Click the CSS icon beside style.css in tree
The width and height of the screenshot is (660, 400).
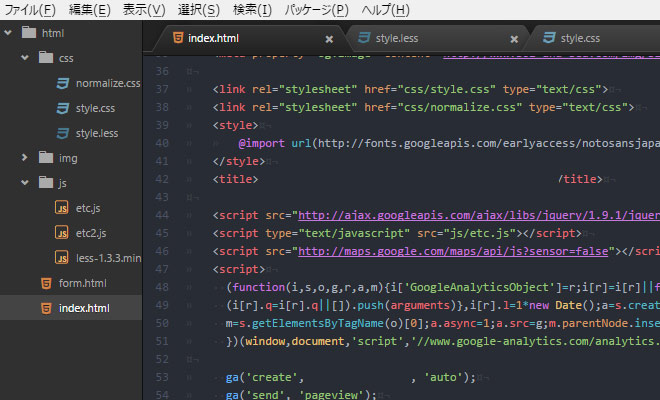pyautogui.click(x=63, y=108)
